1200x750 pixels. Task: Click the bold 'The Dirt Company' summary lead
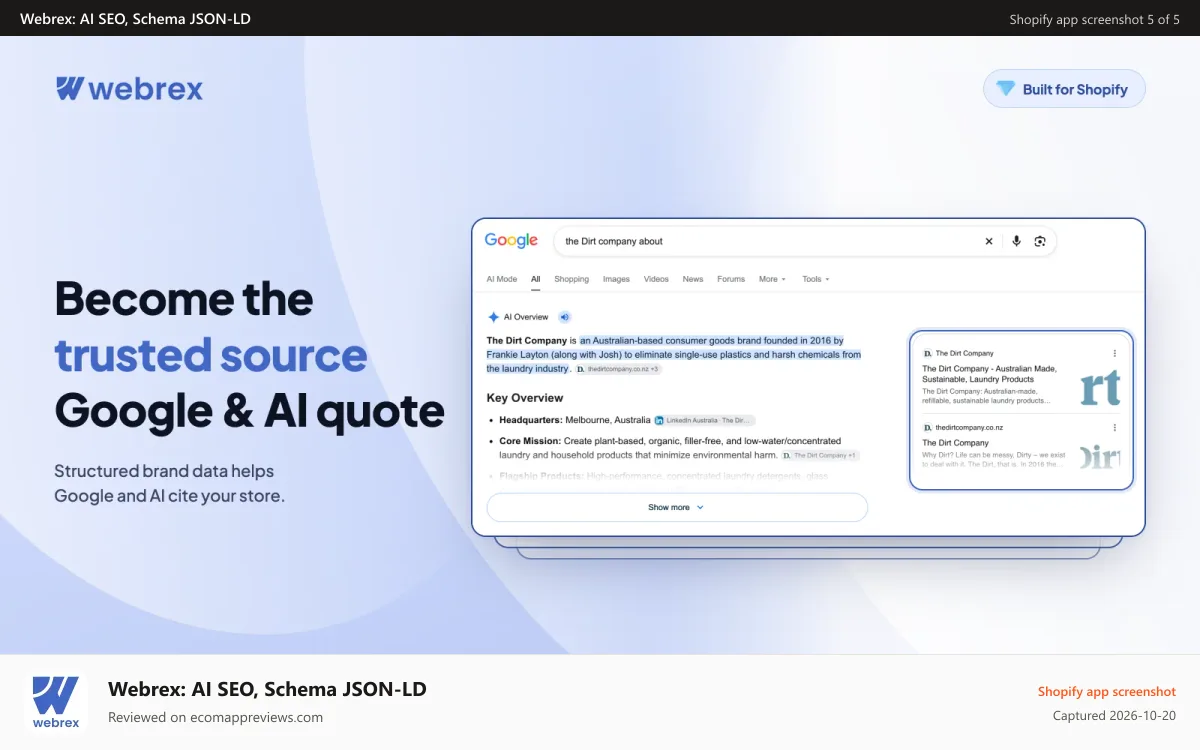pos(527,341)
